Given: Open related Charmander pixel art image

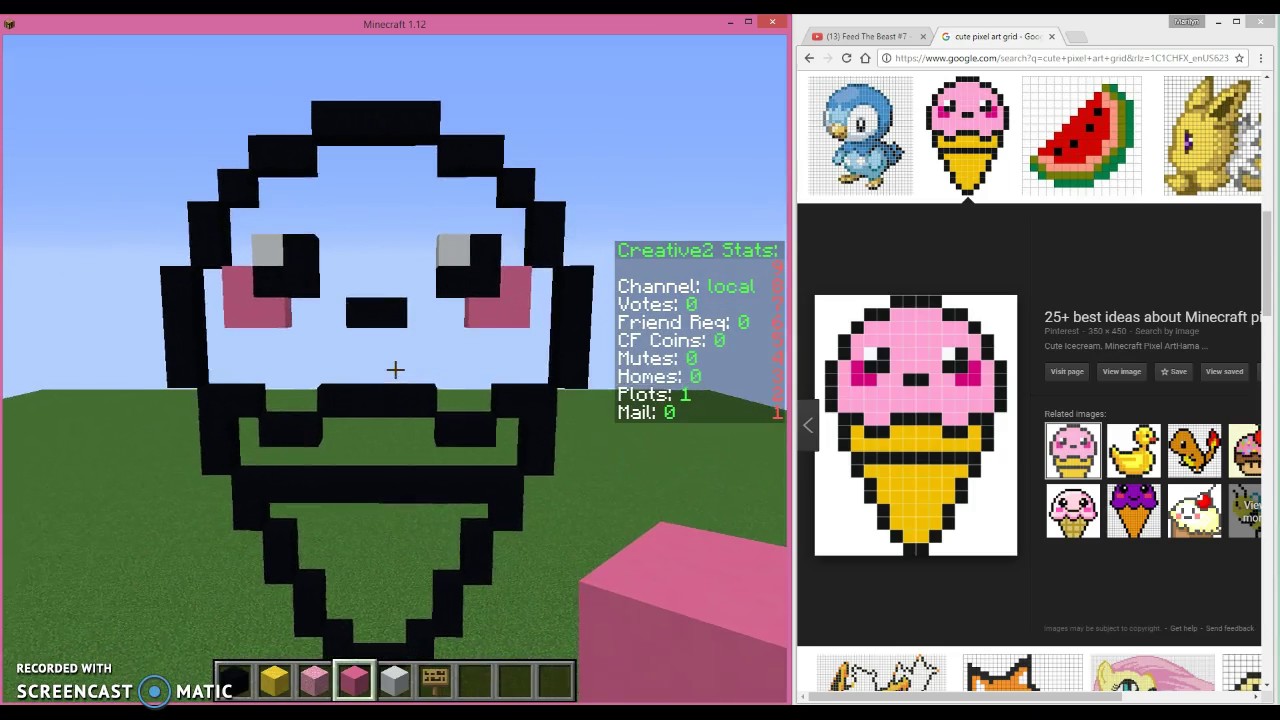Looking at the screenshot, I should pyautogui.click(x=1194, y=451).
